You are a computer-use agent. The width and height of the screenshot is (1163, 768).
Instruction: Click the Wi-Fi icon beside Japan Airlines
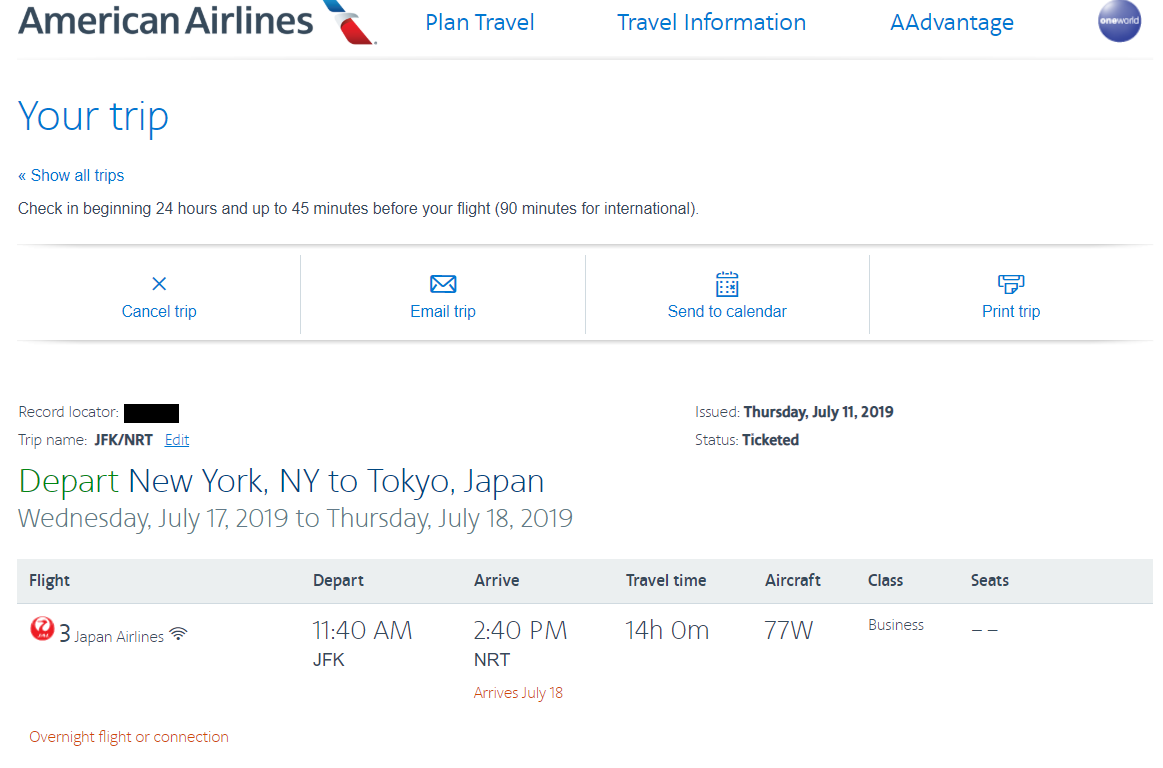pos(178,634)
